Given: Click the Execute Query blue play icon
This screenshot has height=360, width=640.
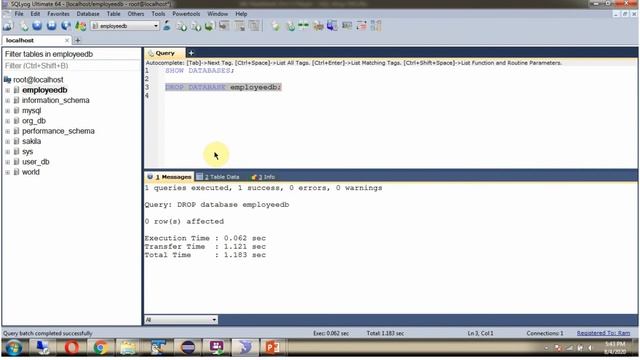Looking at the screenshot, I should (37, 26).
